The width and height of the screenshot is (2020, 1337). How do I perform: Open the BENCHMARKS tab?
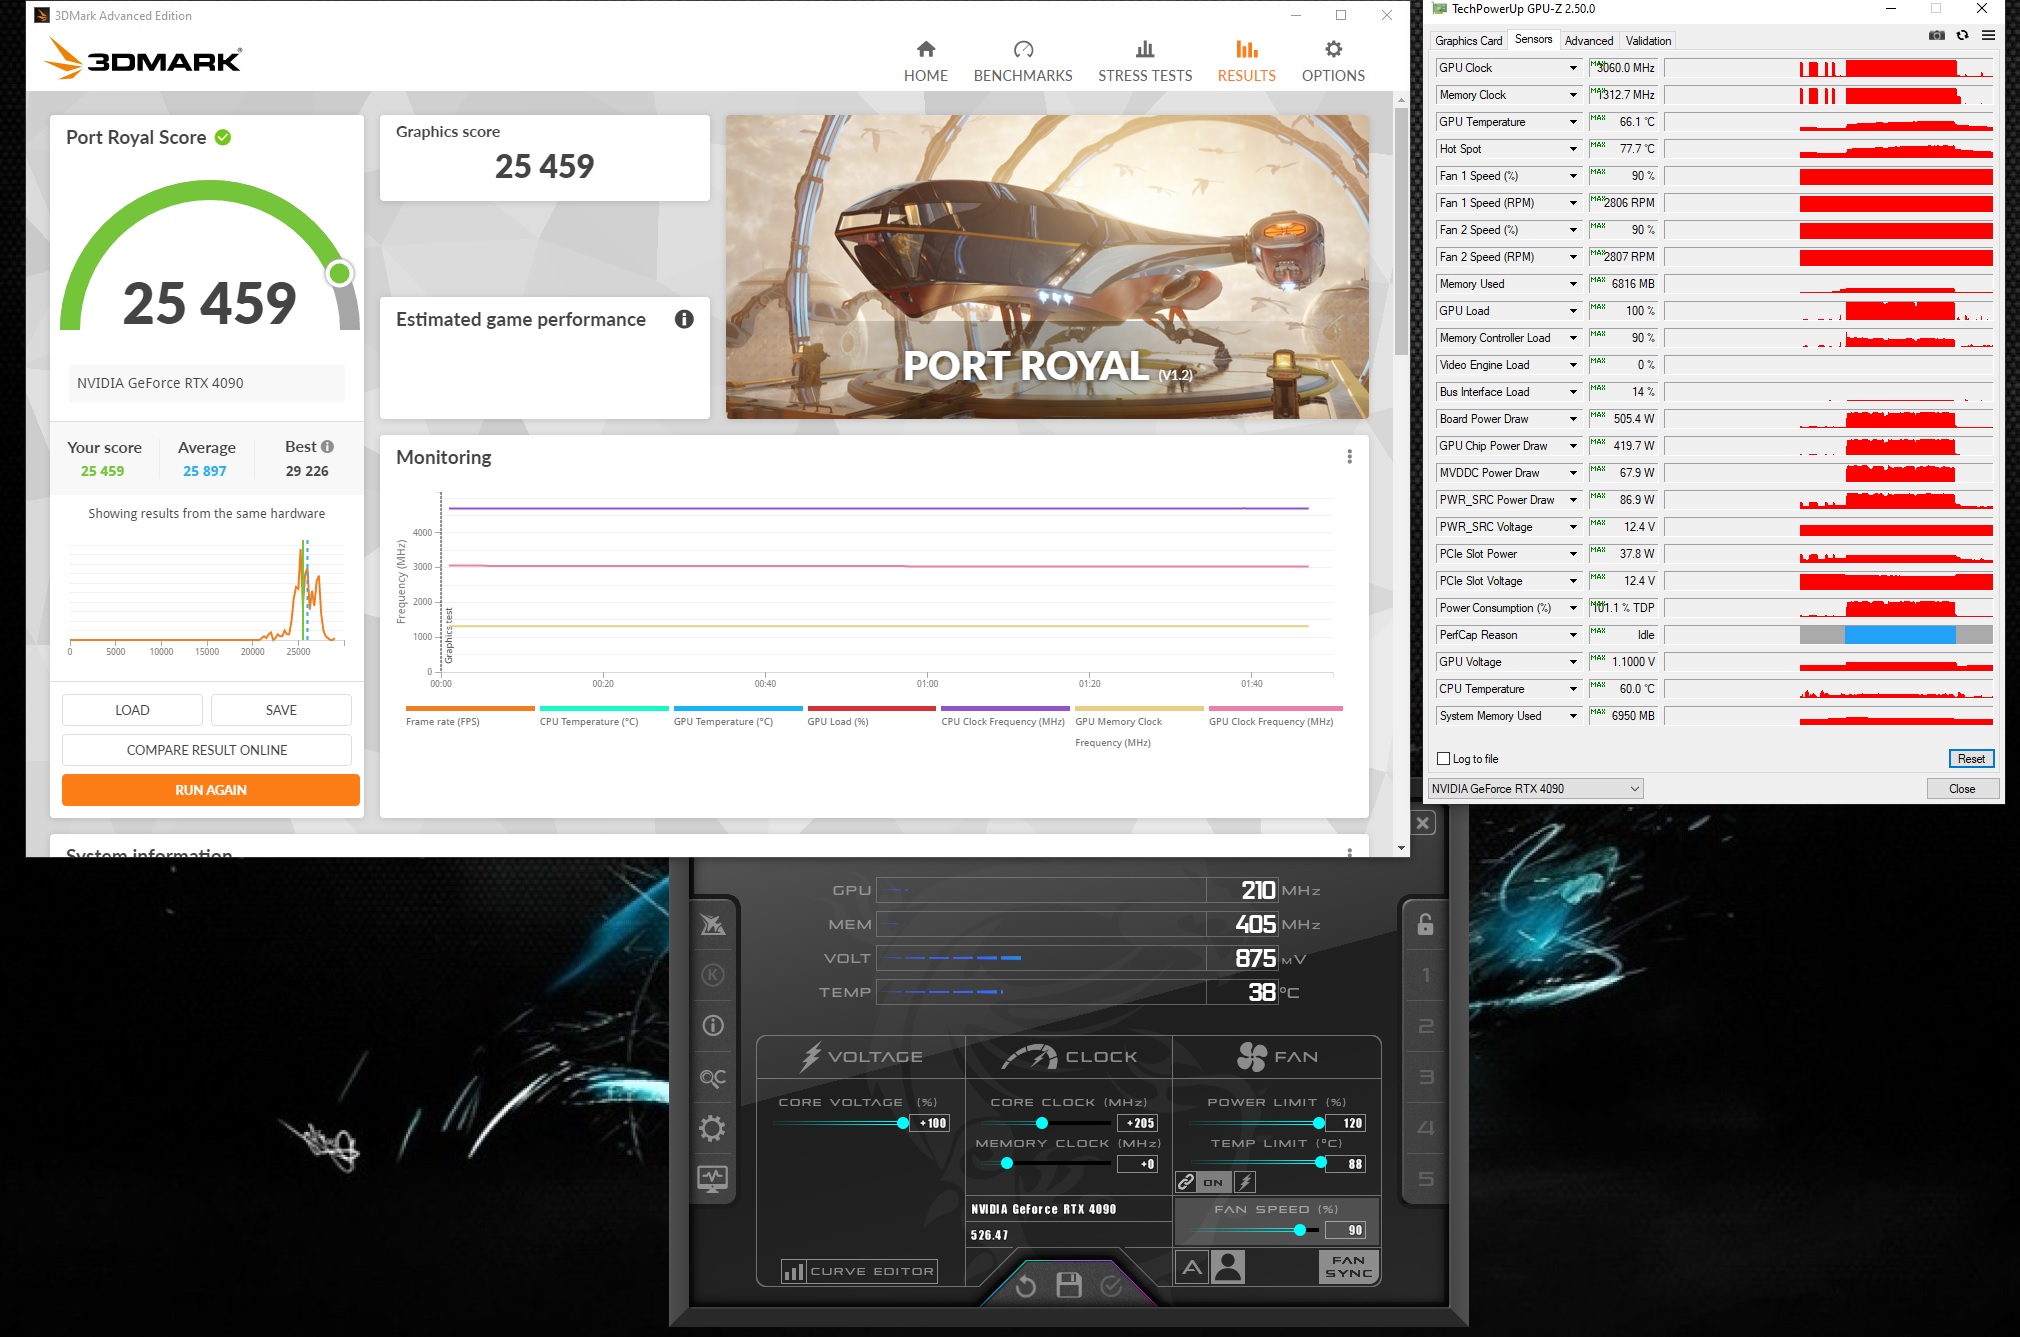click(x=1023, y=61)
